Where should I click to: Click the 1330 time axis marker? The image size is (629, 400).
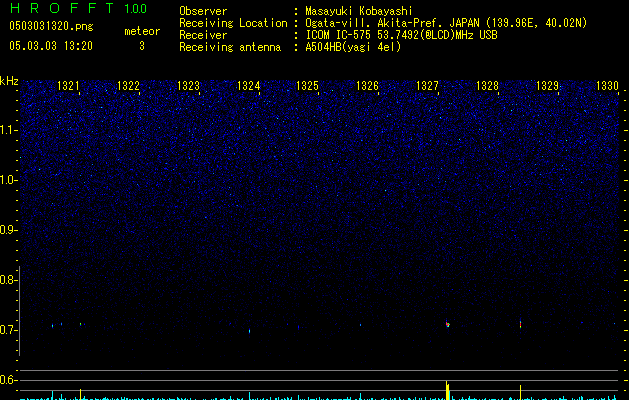[607, 86]
